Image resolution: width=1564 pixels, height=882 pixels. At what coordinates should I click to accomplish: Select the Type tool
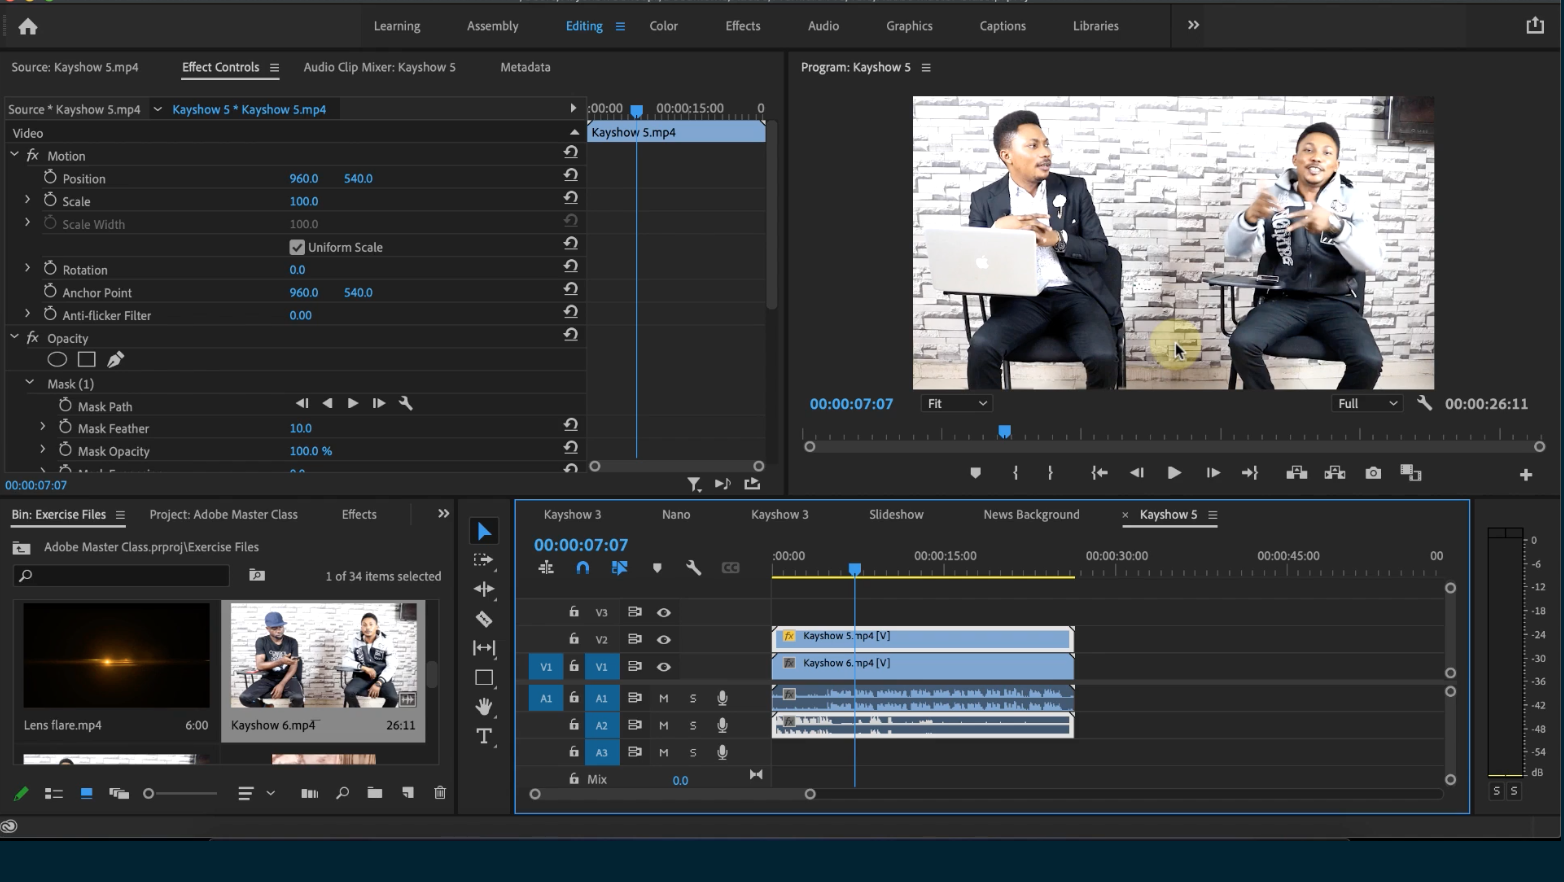coord(484,736)
